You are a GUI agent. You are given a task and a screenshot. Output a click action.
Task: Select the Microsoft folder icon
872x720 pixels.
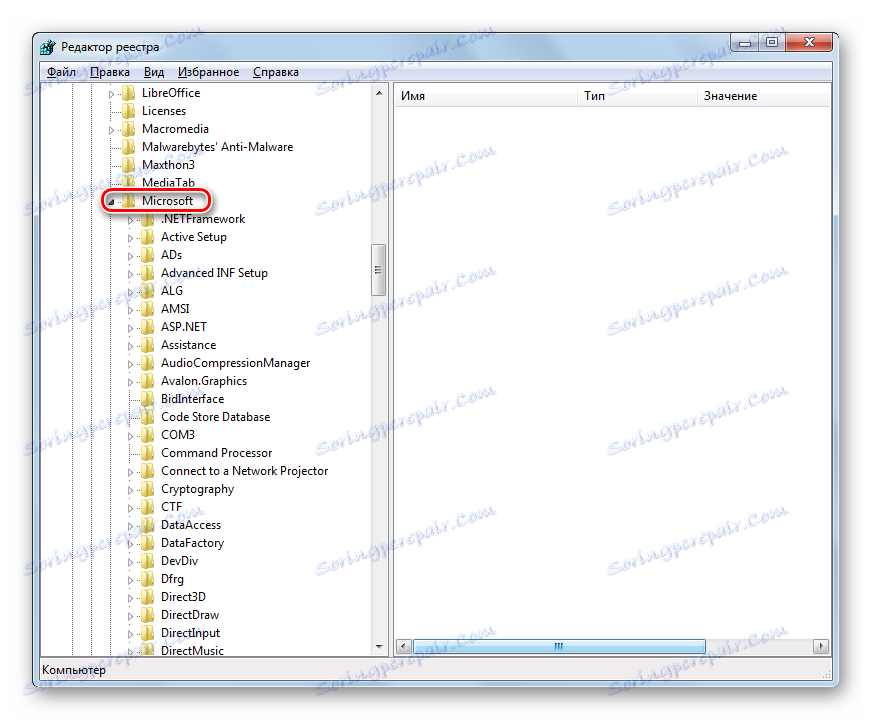128,201
